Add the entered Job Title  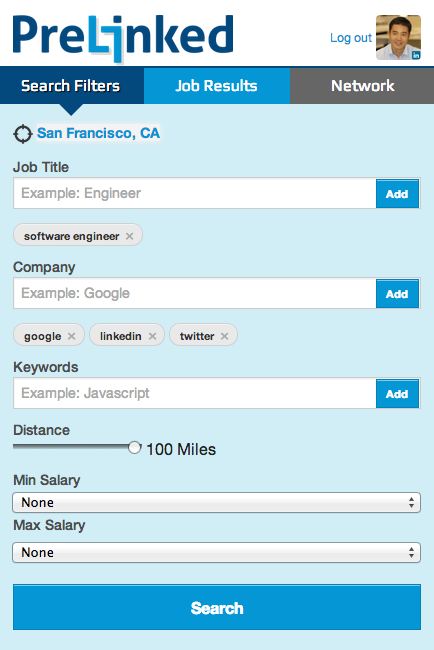397,194
